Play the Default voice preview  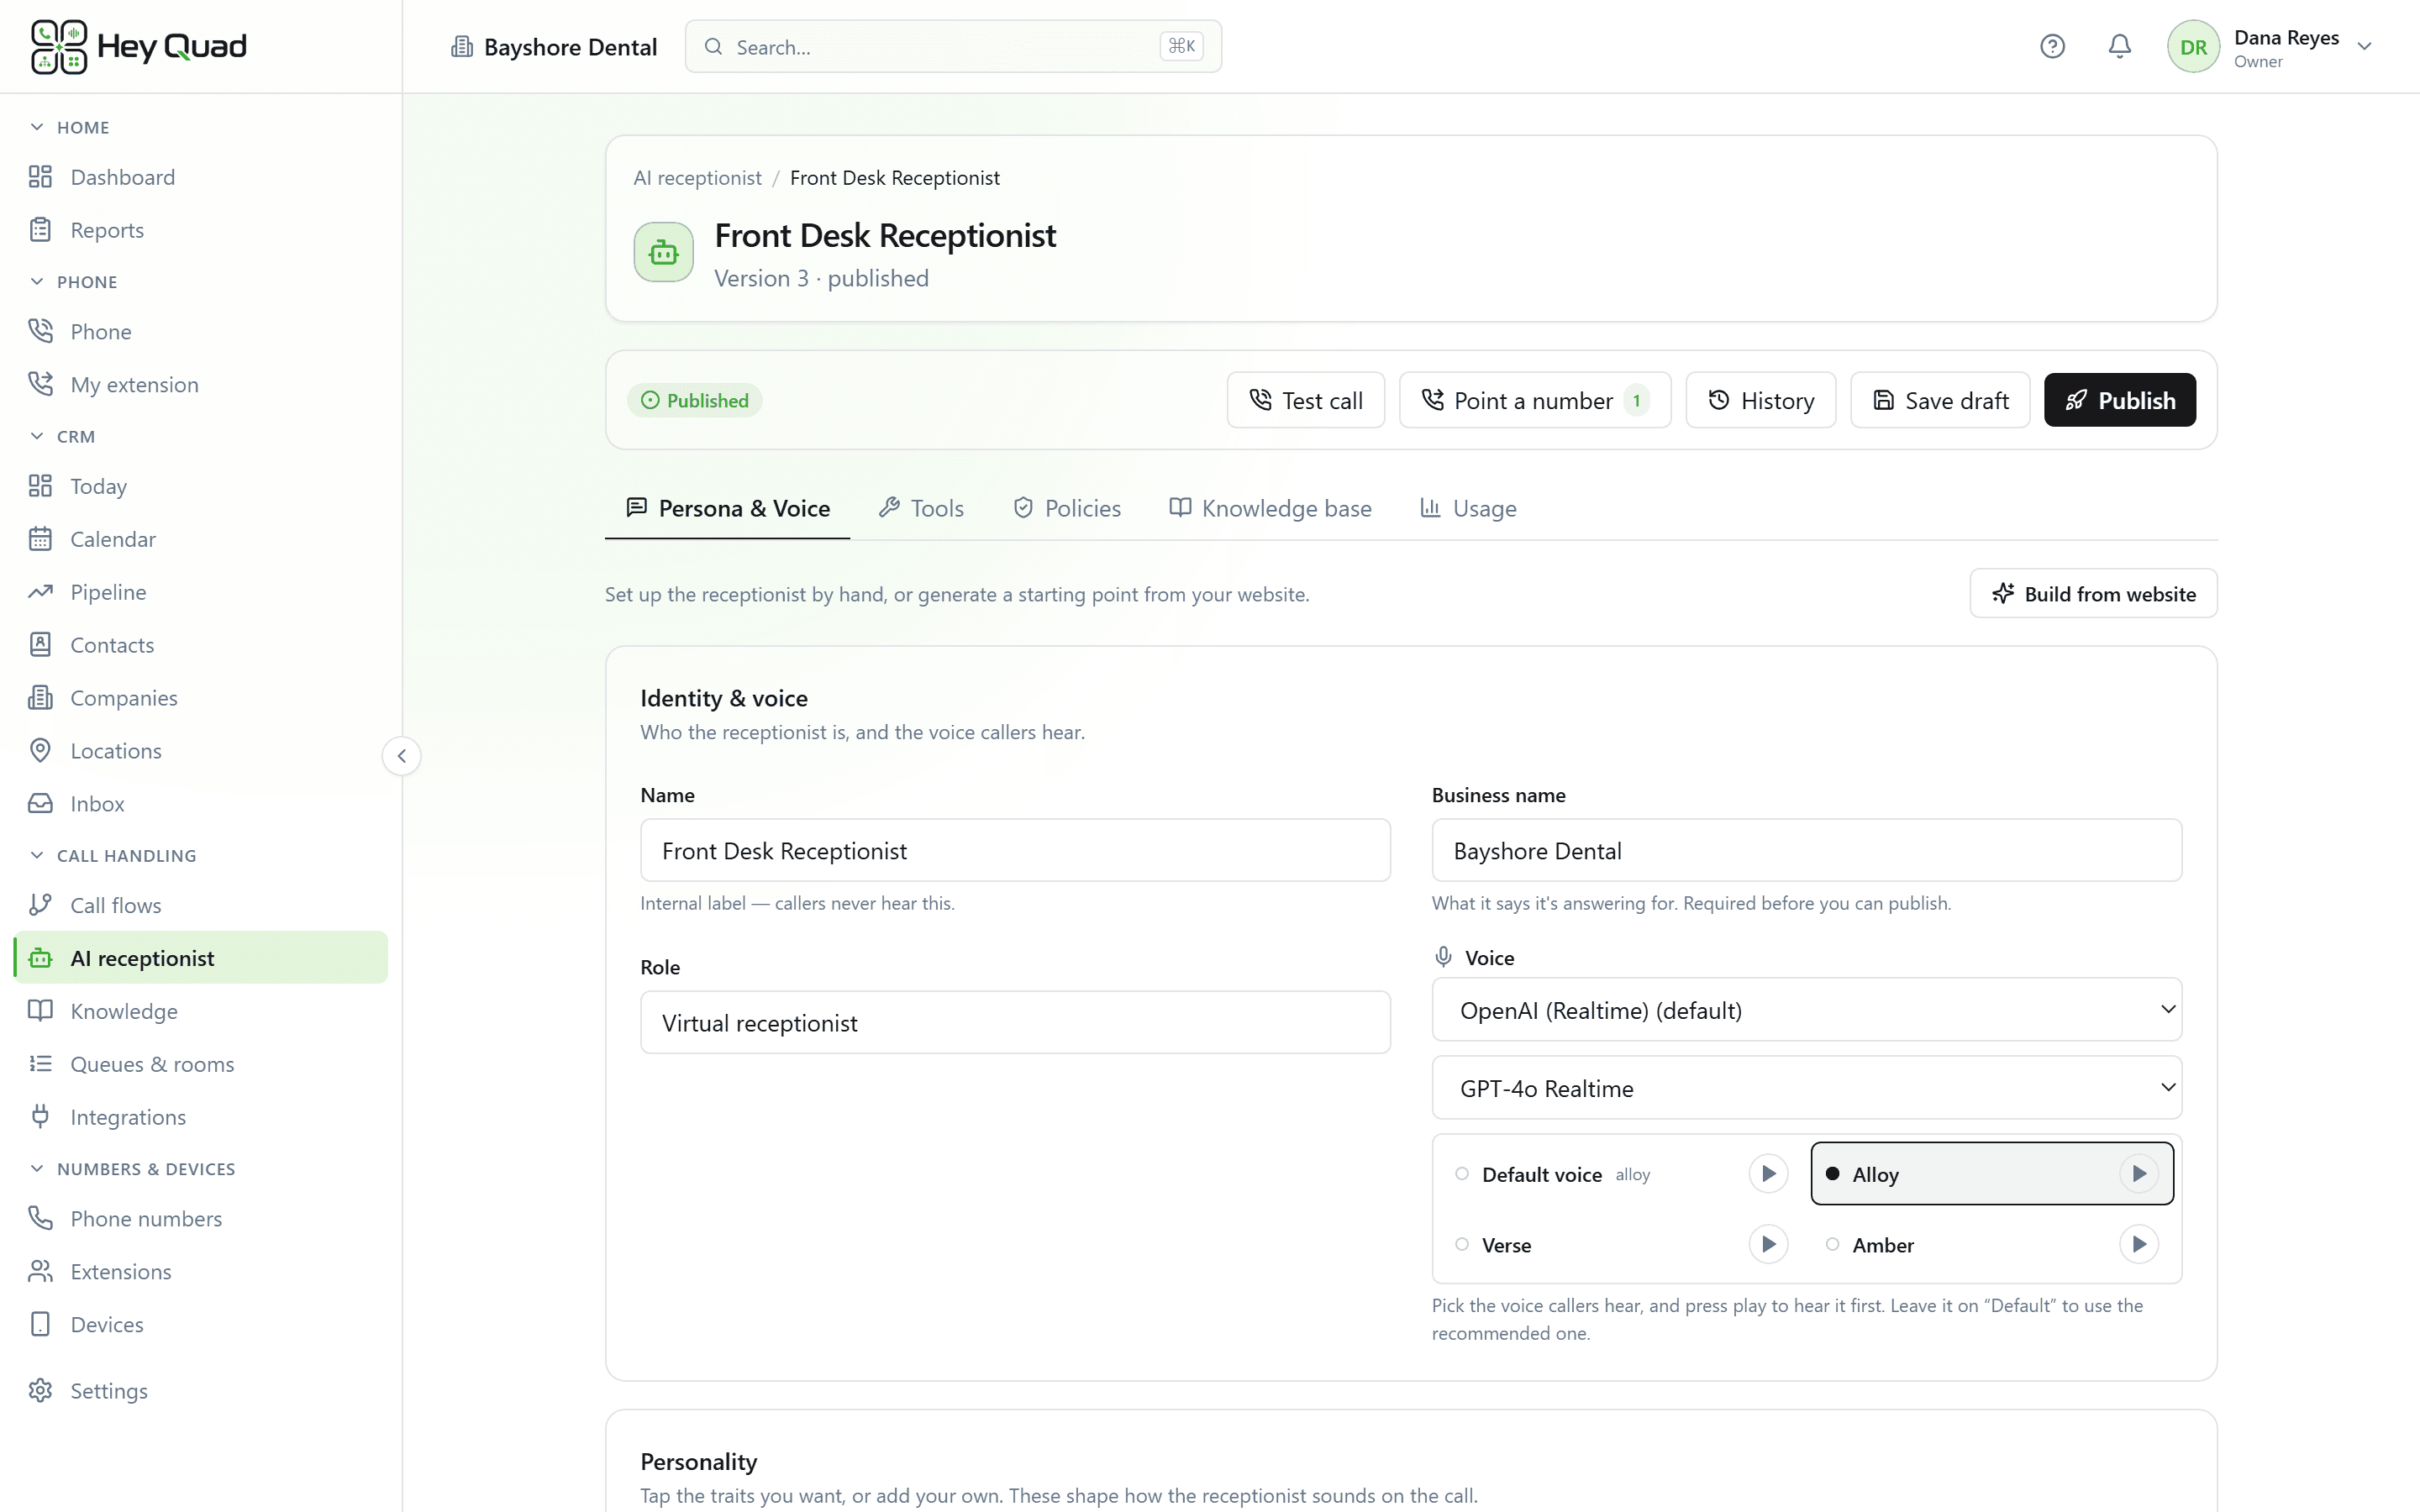1768,1174
